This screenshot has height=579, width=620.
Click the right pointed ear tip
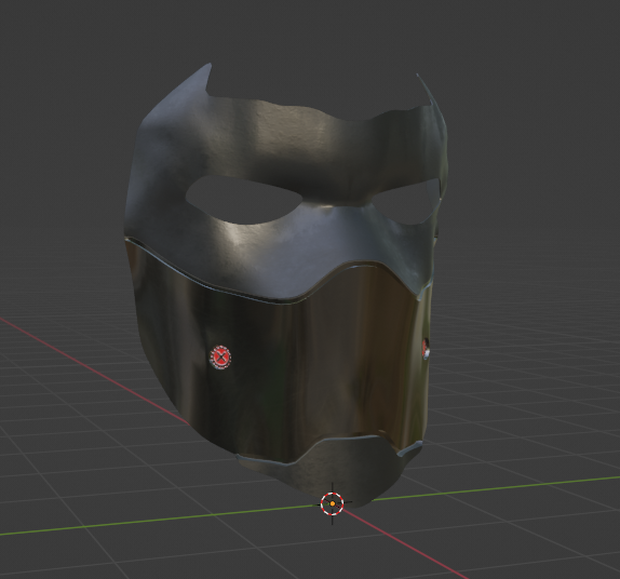point(419,76)
